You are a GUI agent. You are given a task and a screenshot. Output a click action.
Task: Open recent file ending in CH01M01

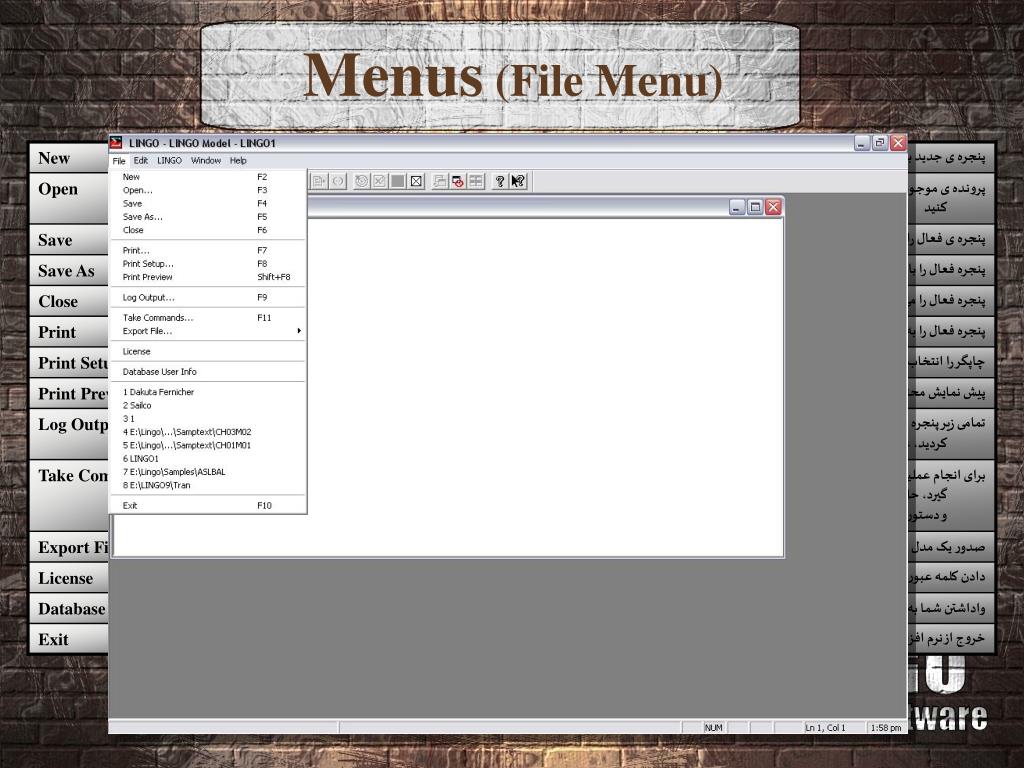pos(208,445)
